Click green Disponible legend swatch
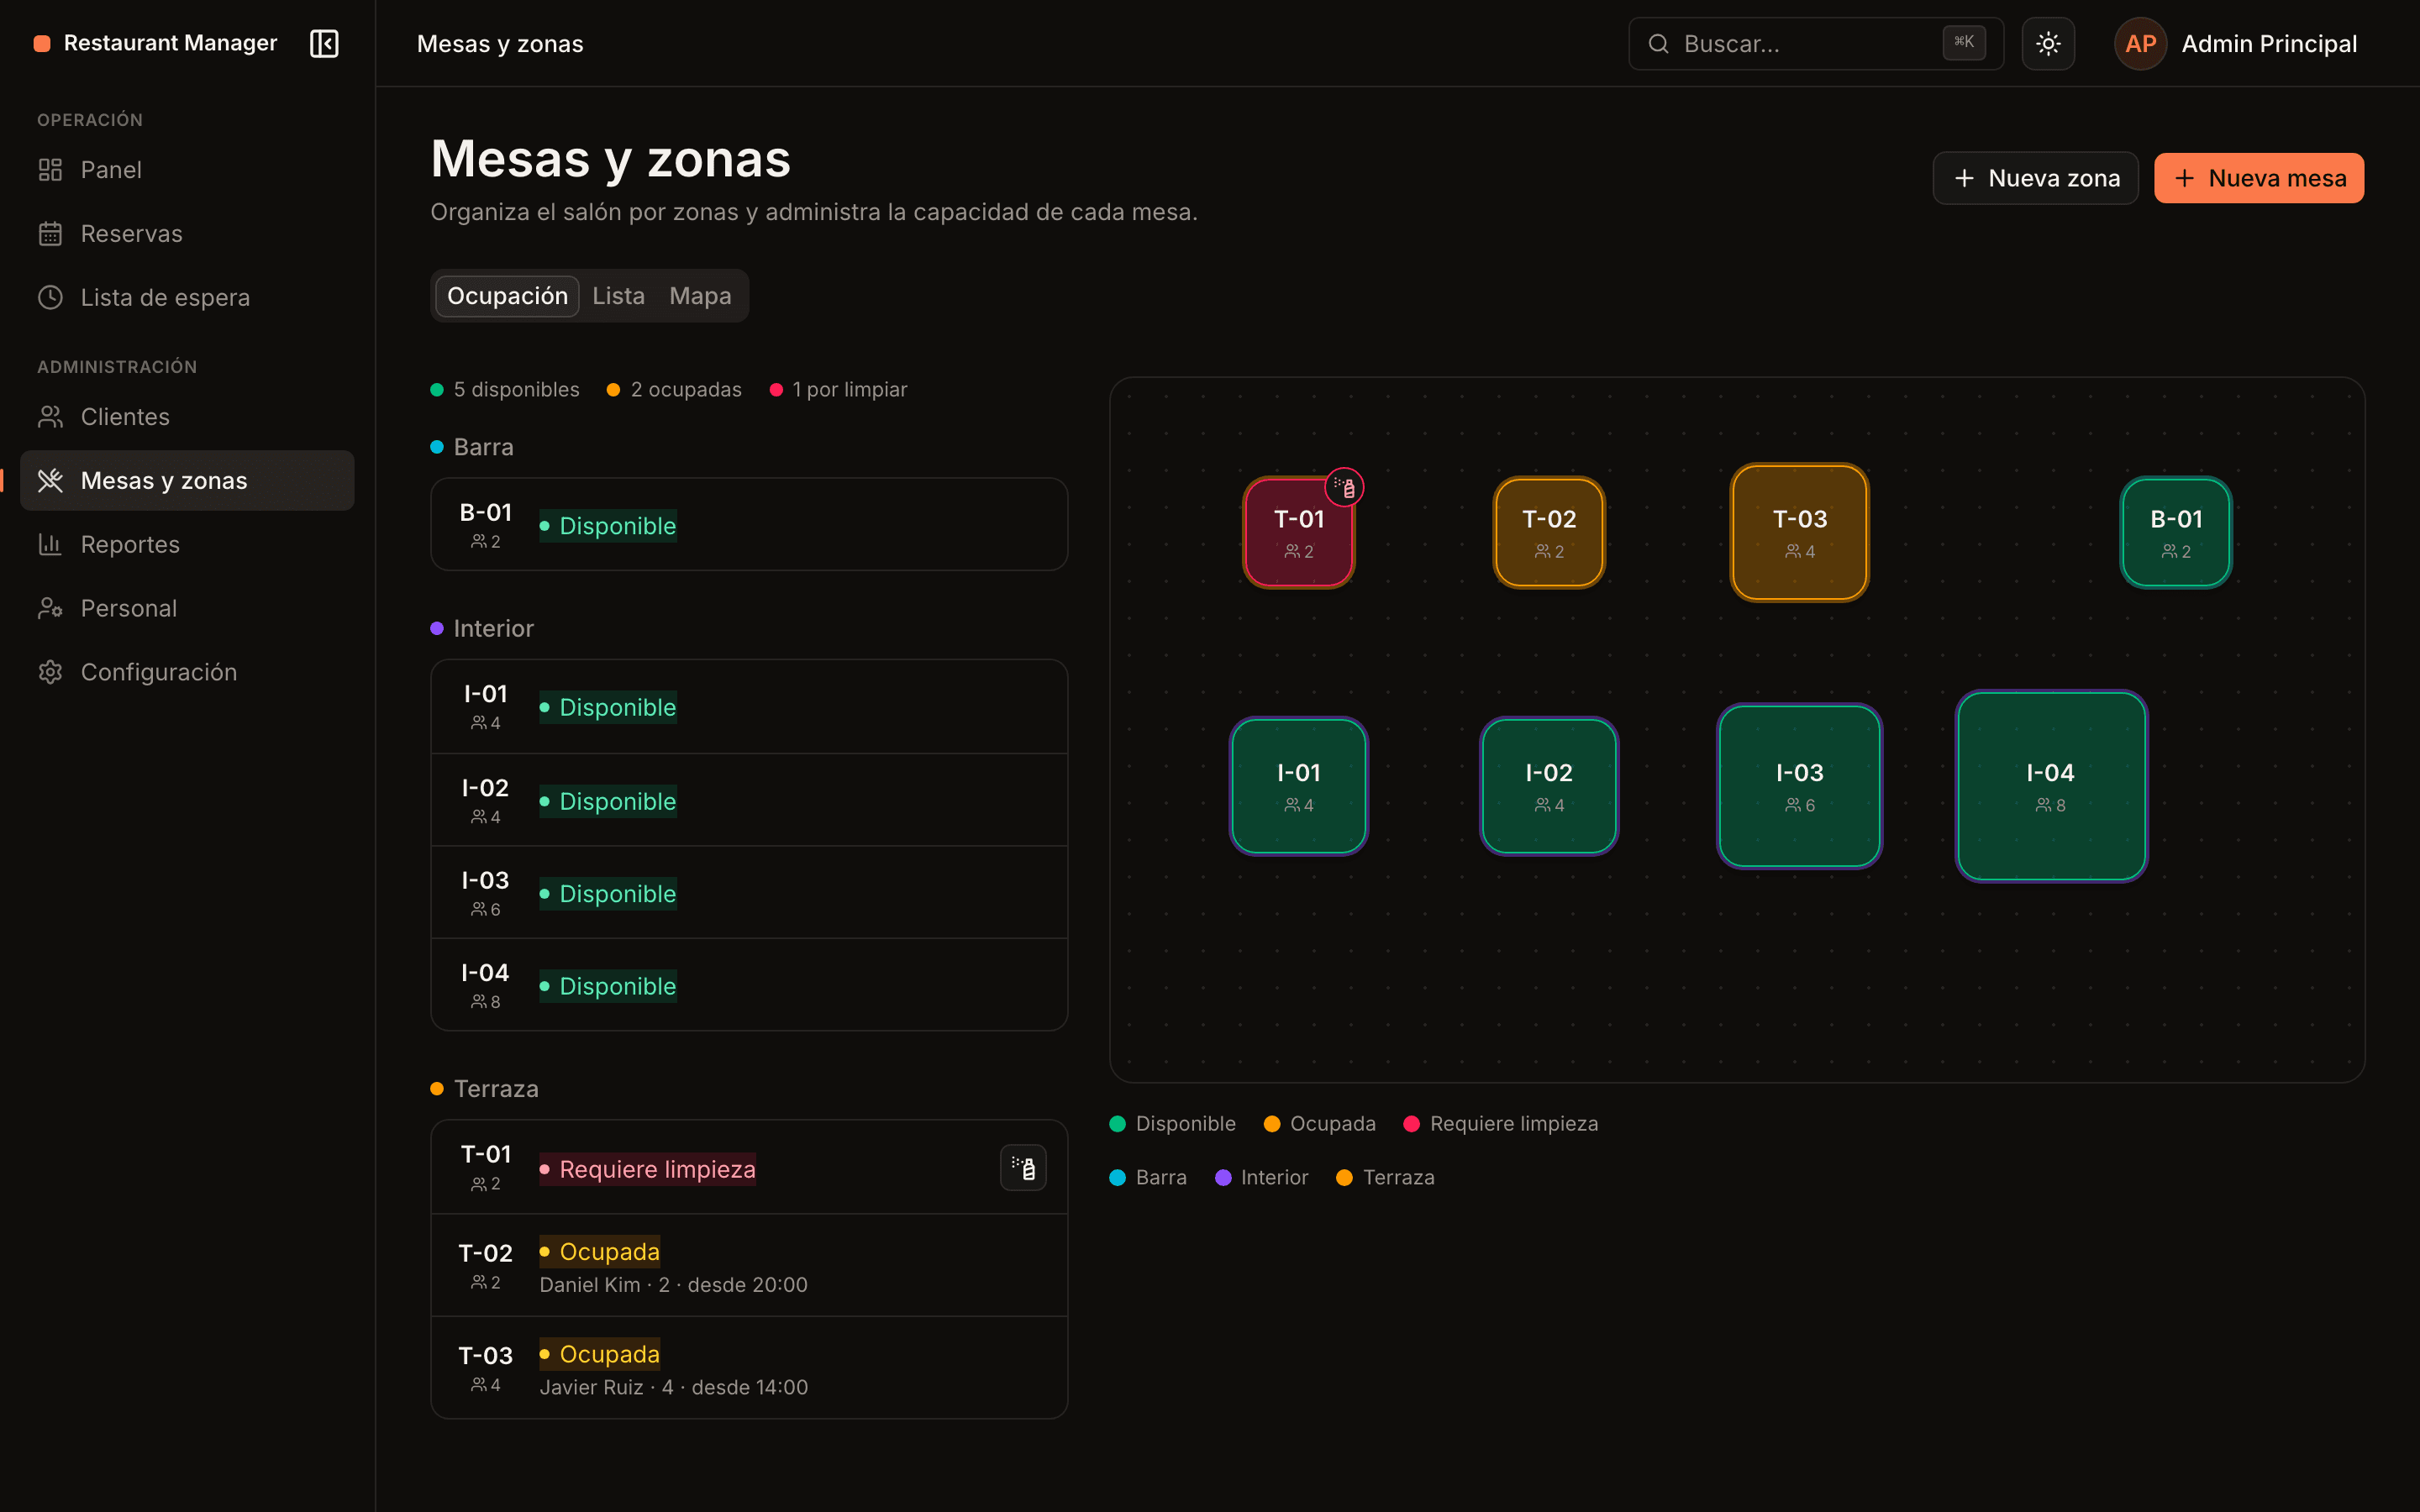This screenshot has height=1512, width=2420. pyautogui.click(x=1118, y=1124)
